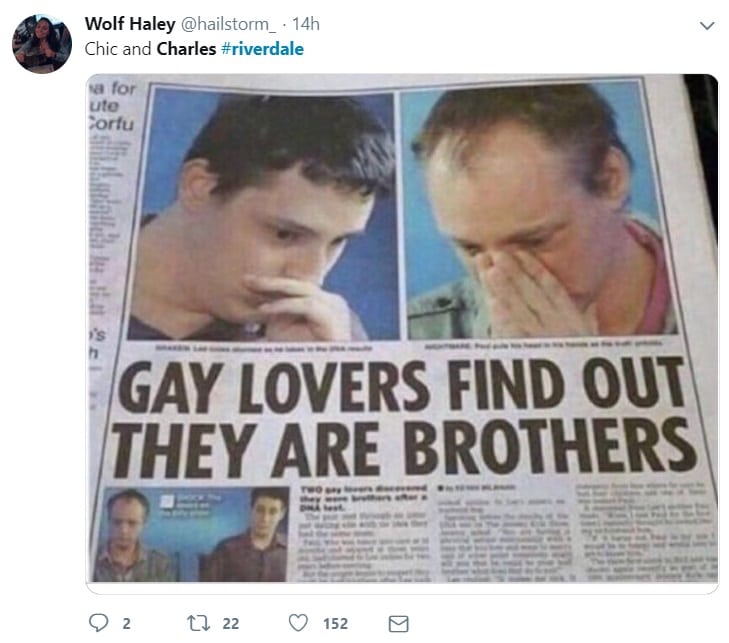Screen dimensions: 729x643
Task: Click the blurry article body text columns
Action: [x=504, y=532]
